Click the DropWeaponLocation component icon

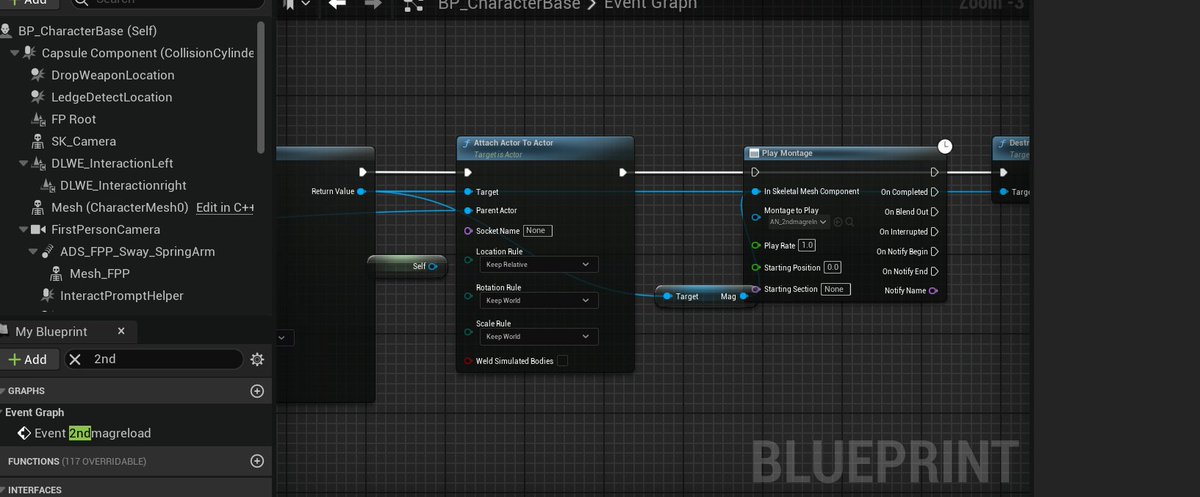tap(39, 75)
